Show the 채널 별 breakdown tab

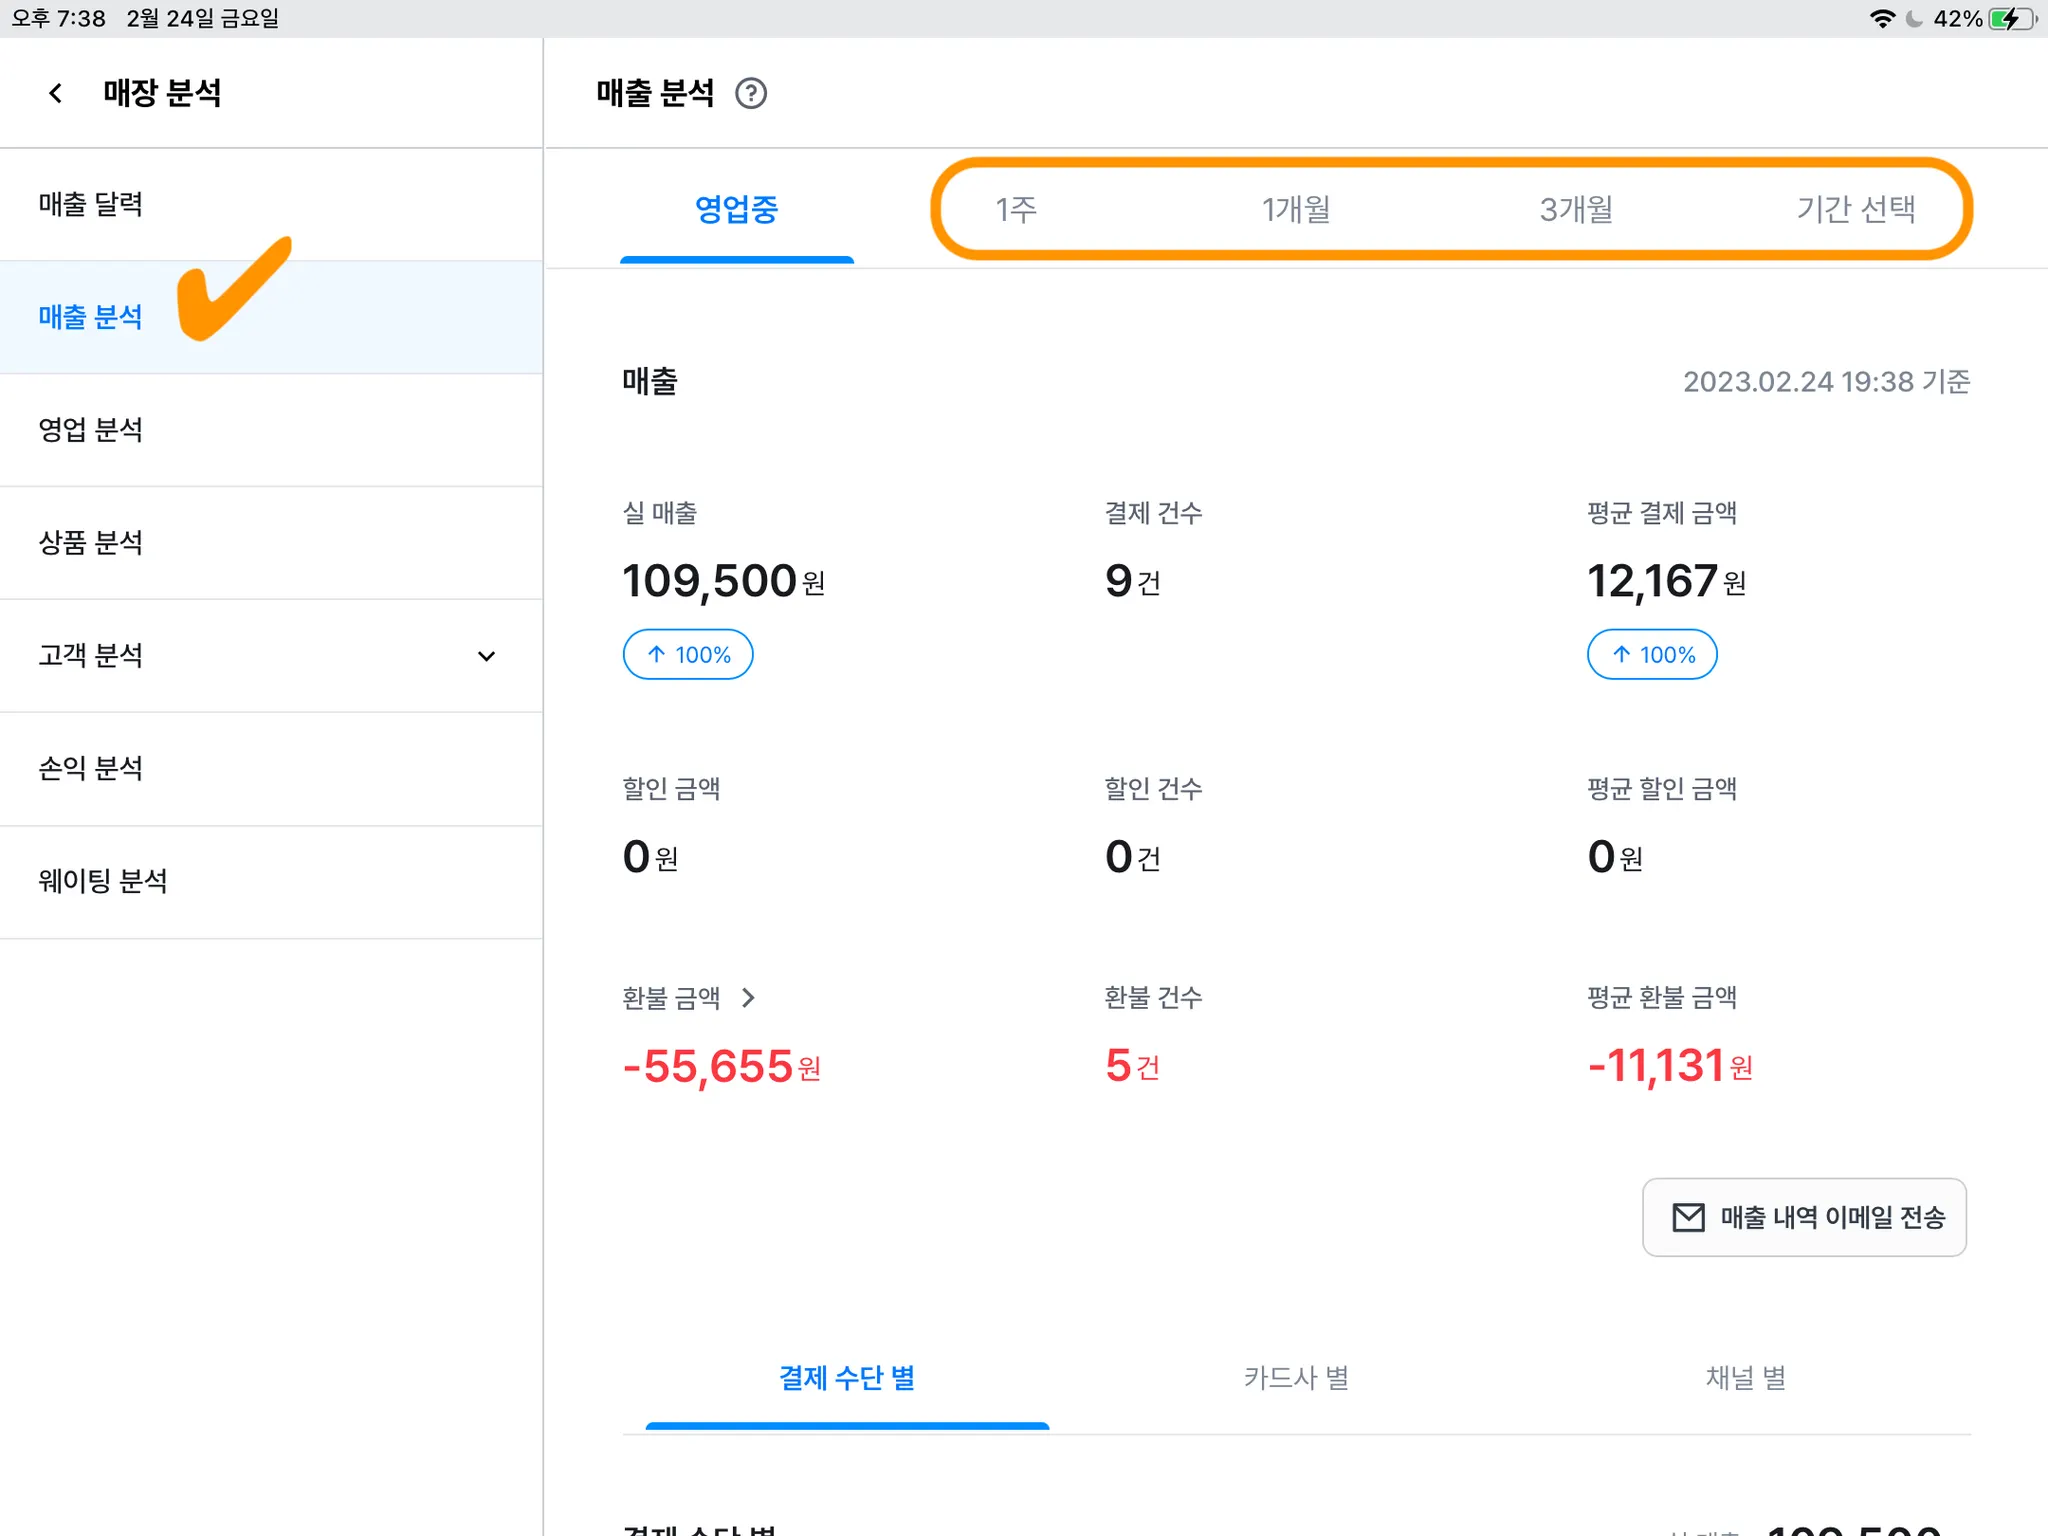tap(1745, 1377)
